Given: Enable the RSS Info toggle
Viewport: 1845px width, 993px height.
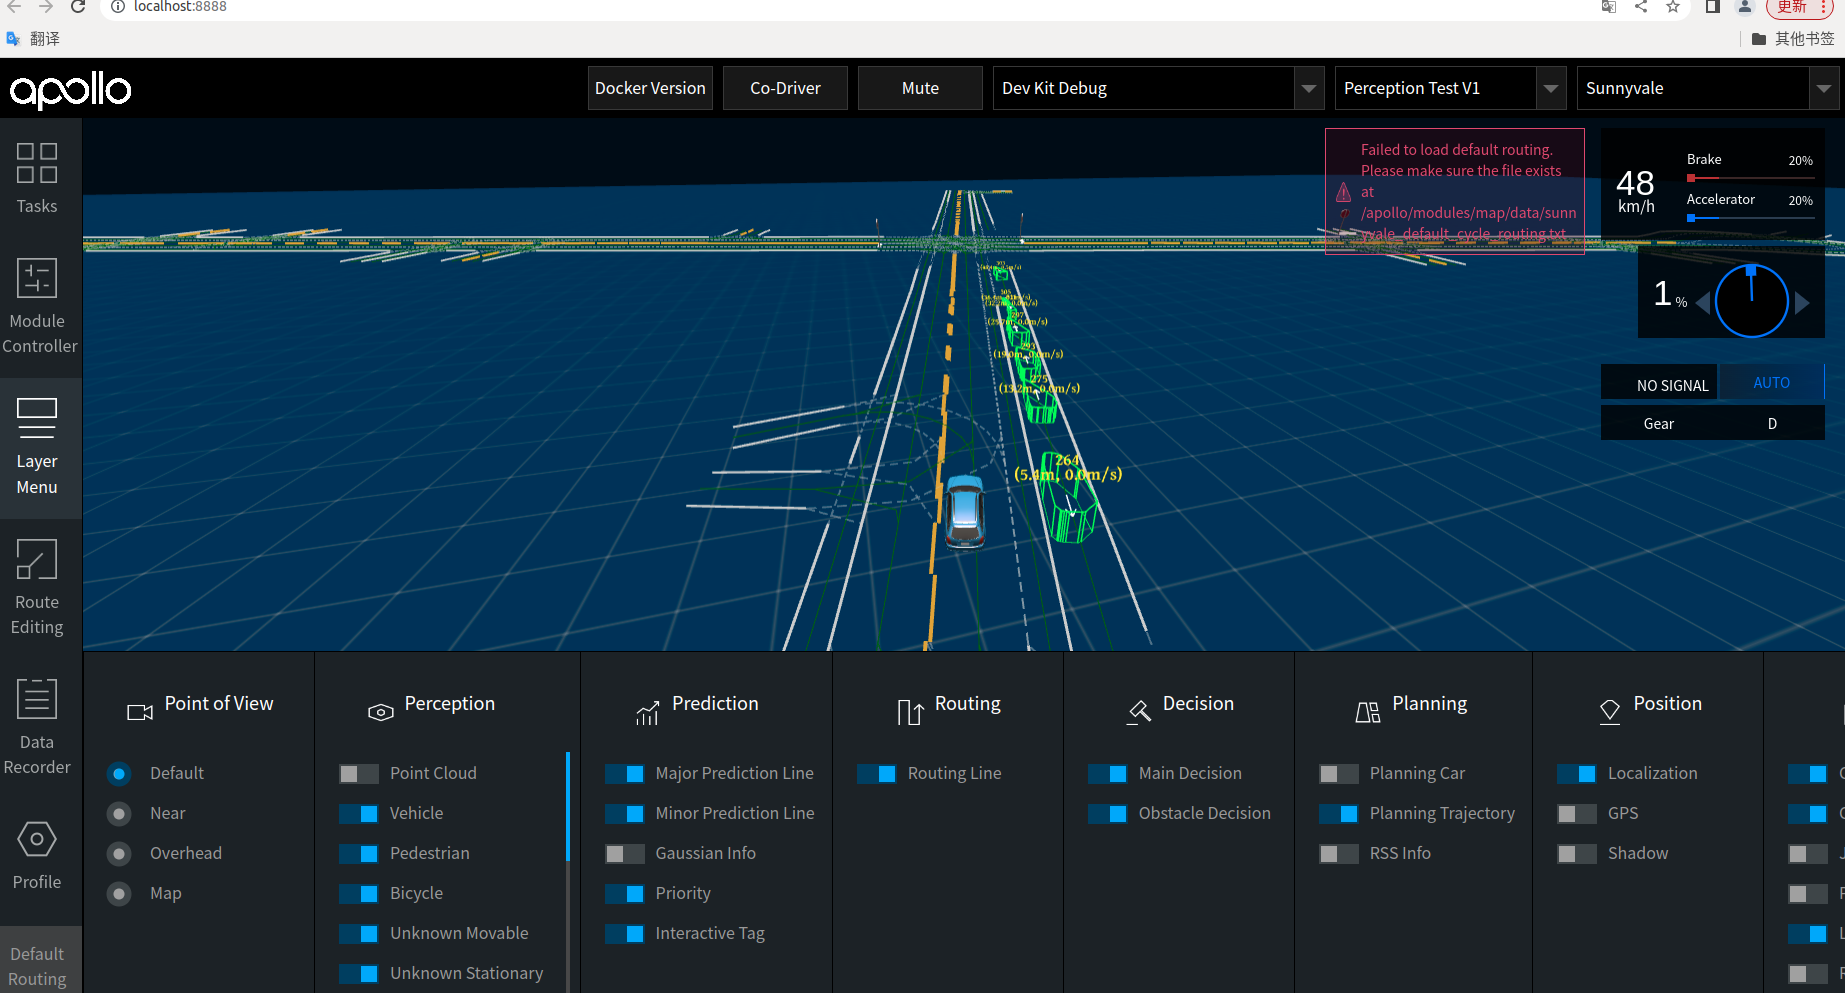Looking at the screenshot, I should (x=1339, y=854).
